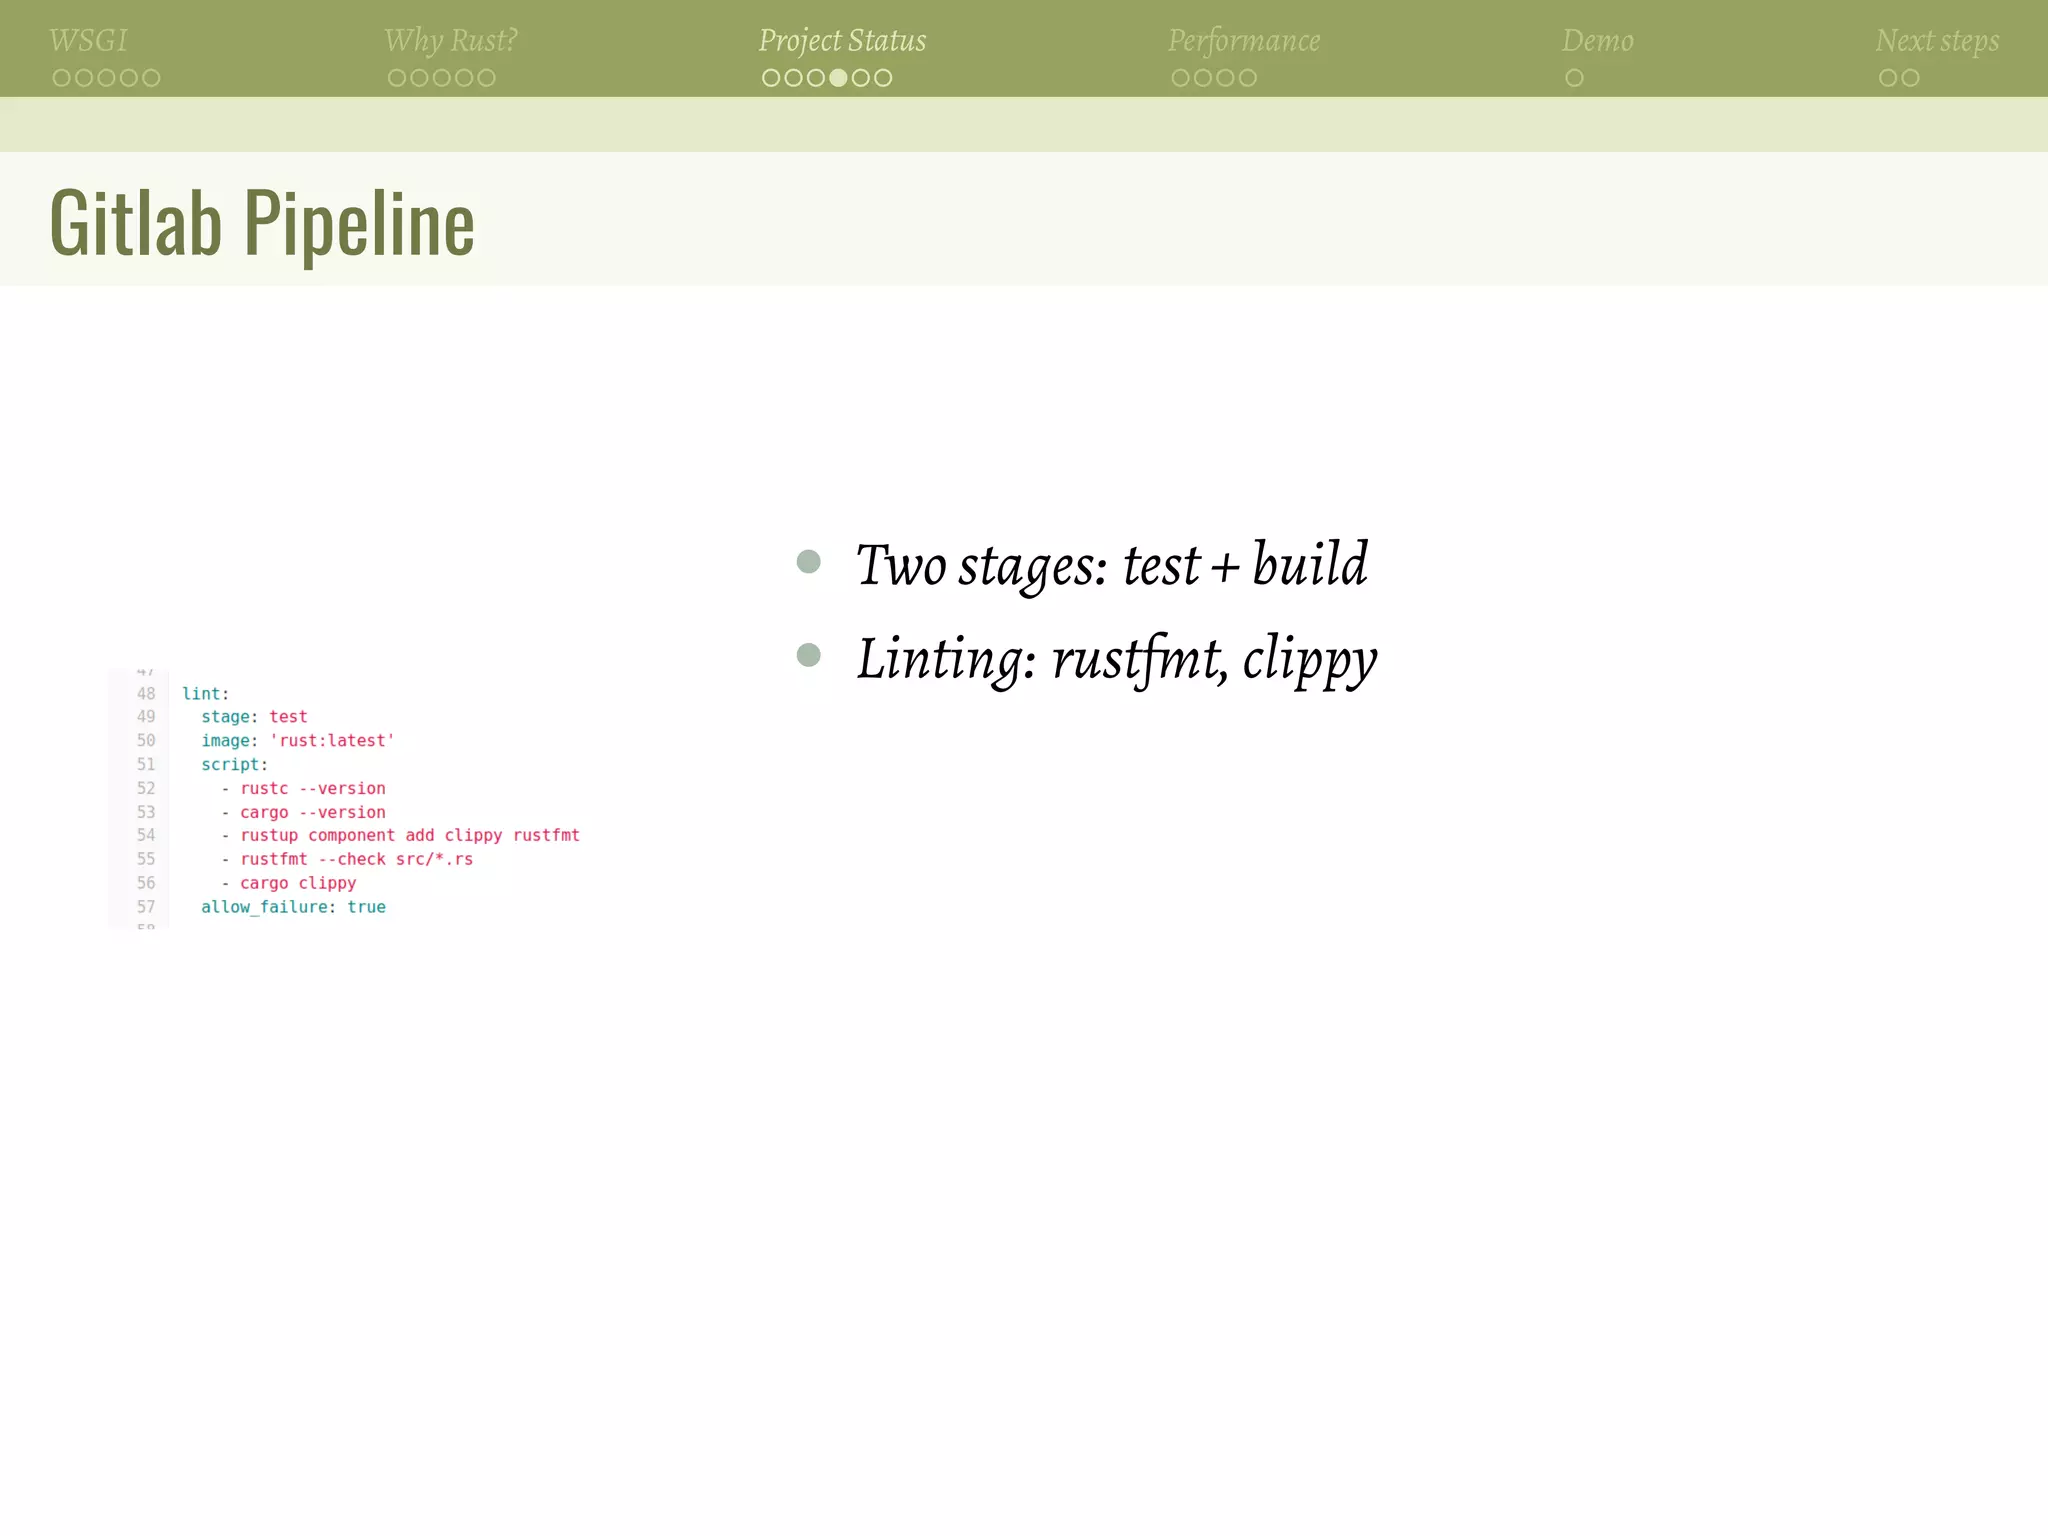
Task: Open the WSGI section link
Action: pyautogui.click(x=88, y=40)
